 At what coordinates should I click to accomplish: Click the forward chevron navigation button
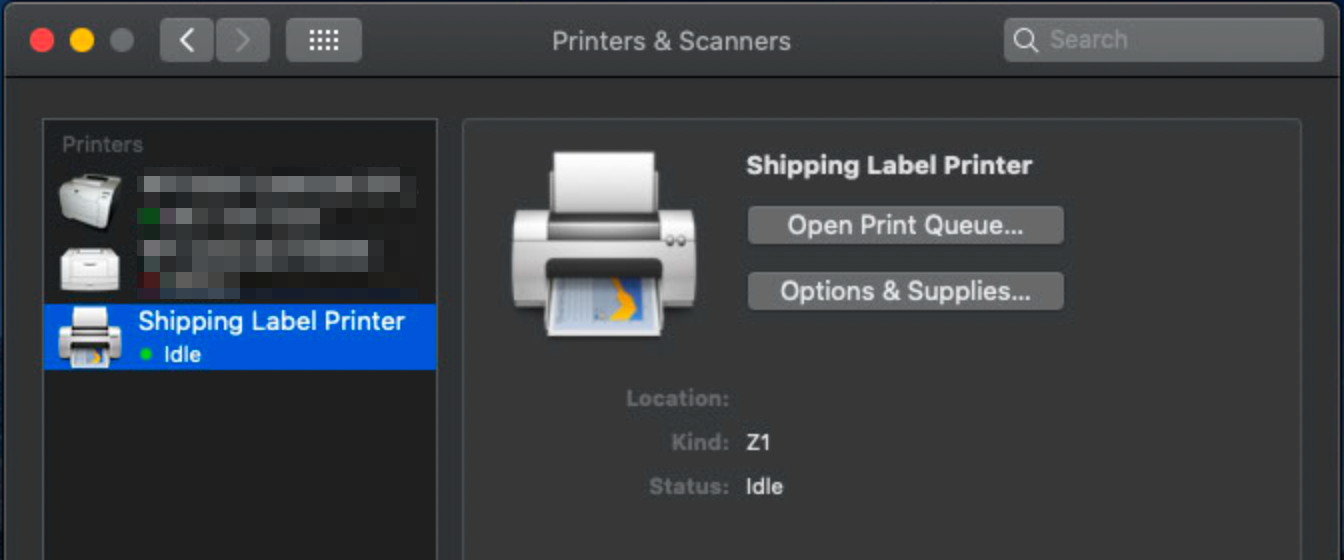click(243, 40)
